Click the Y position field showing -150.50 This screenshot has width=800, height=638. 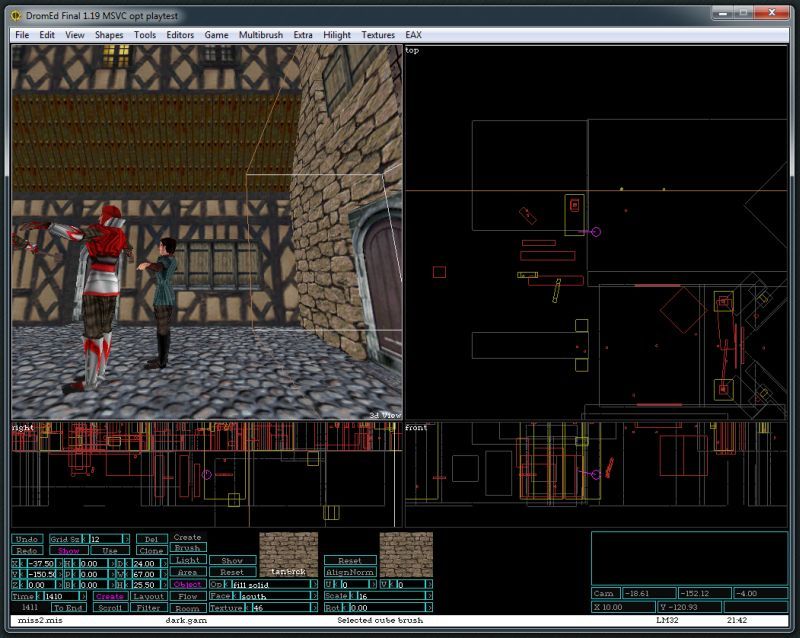(x=41, y=574)
